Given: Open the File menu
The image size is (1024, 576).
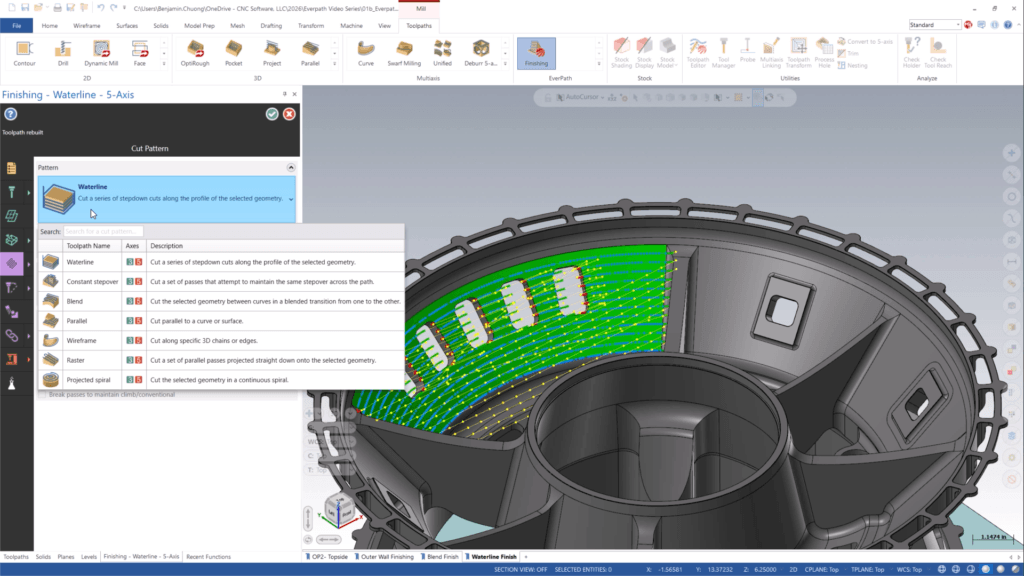Looking at the screenshot, I should [17, 25].
